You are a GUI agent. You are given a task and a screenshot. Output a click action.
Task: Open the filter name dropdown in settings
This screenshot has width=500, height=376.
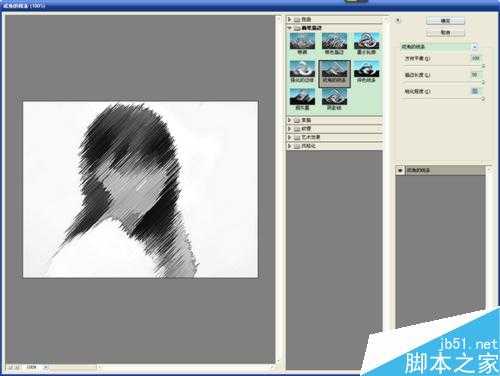tap(475, 47)
